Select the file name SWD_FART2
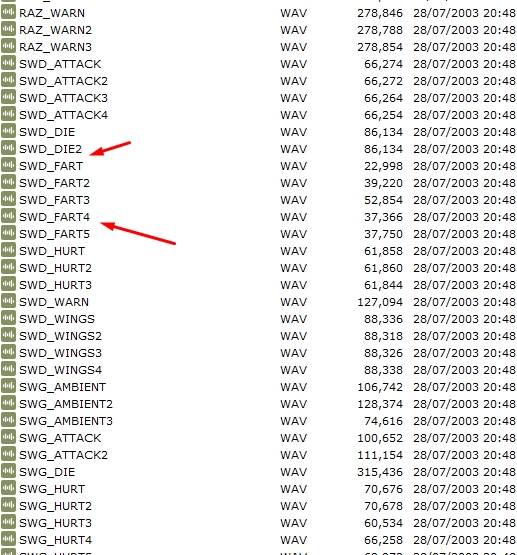The image size is (517, 555). tap(54, 183)
